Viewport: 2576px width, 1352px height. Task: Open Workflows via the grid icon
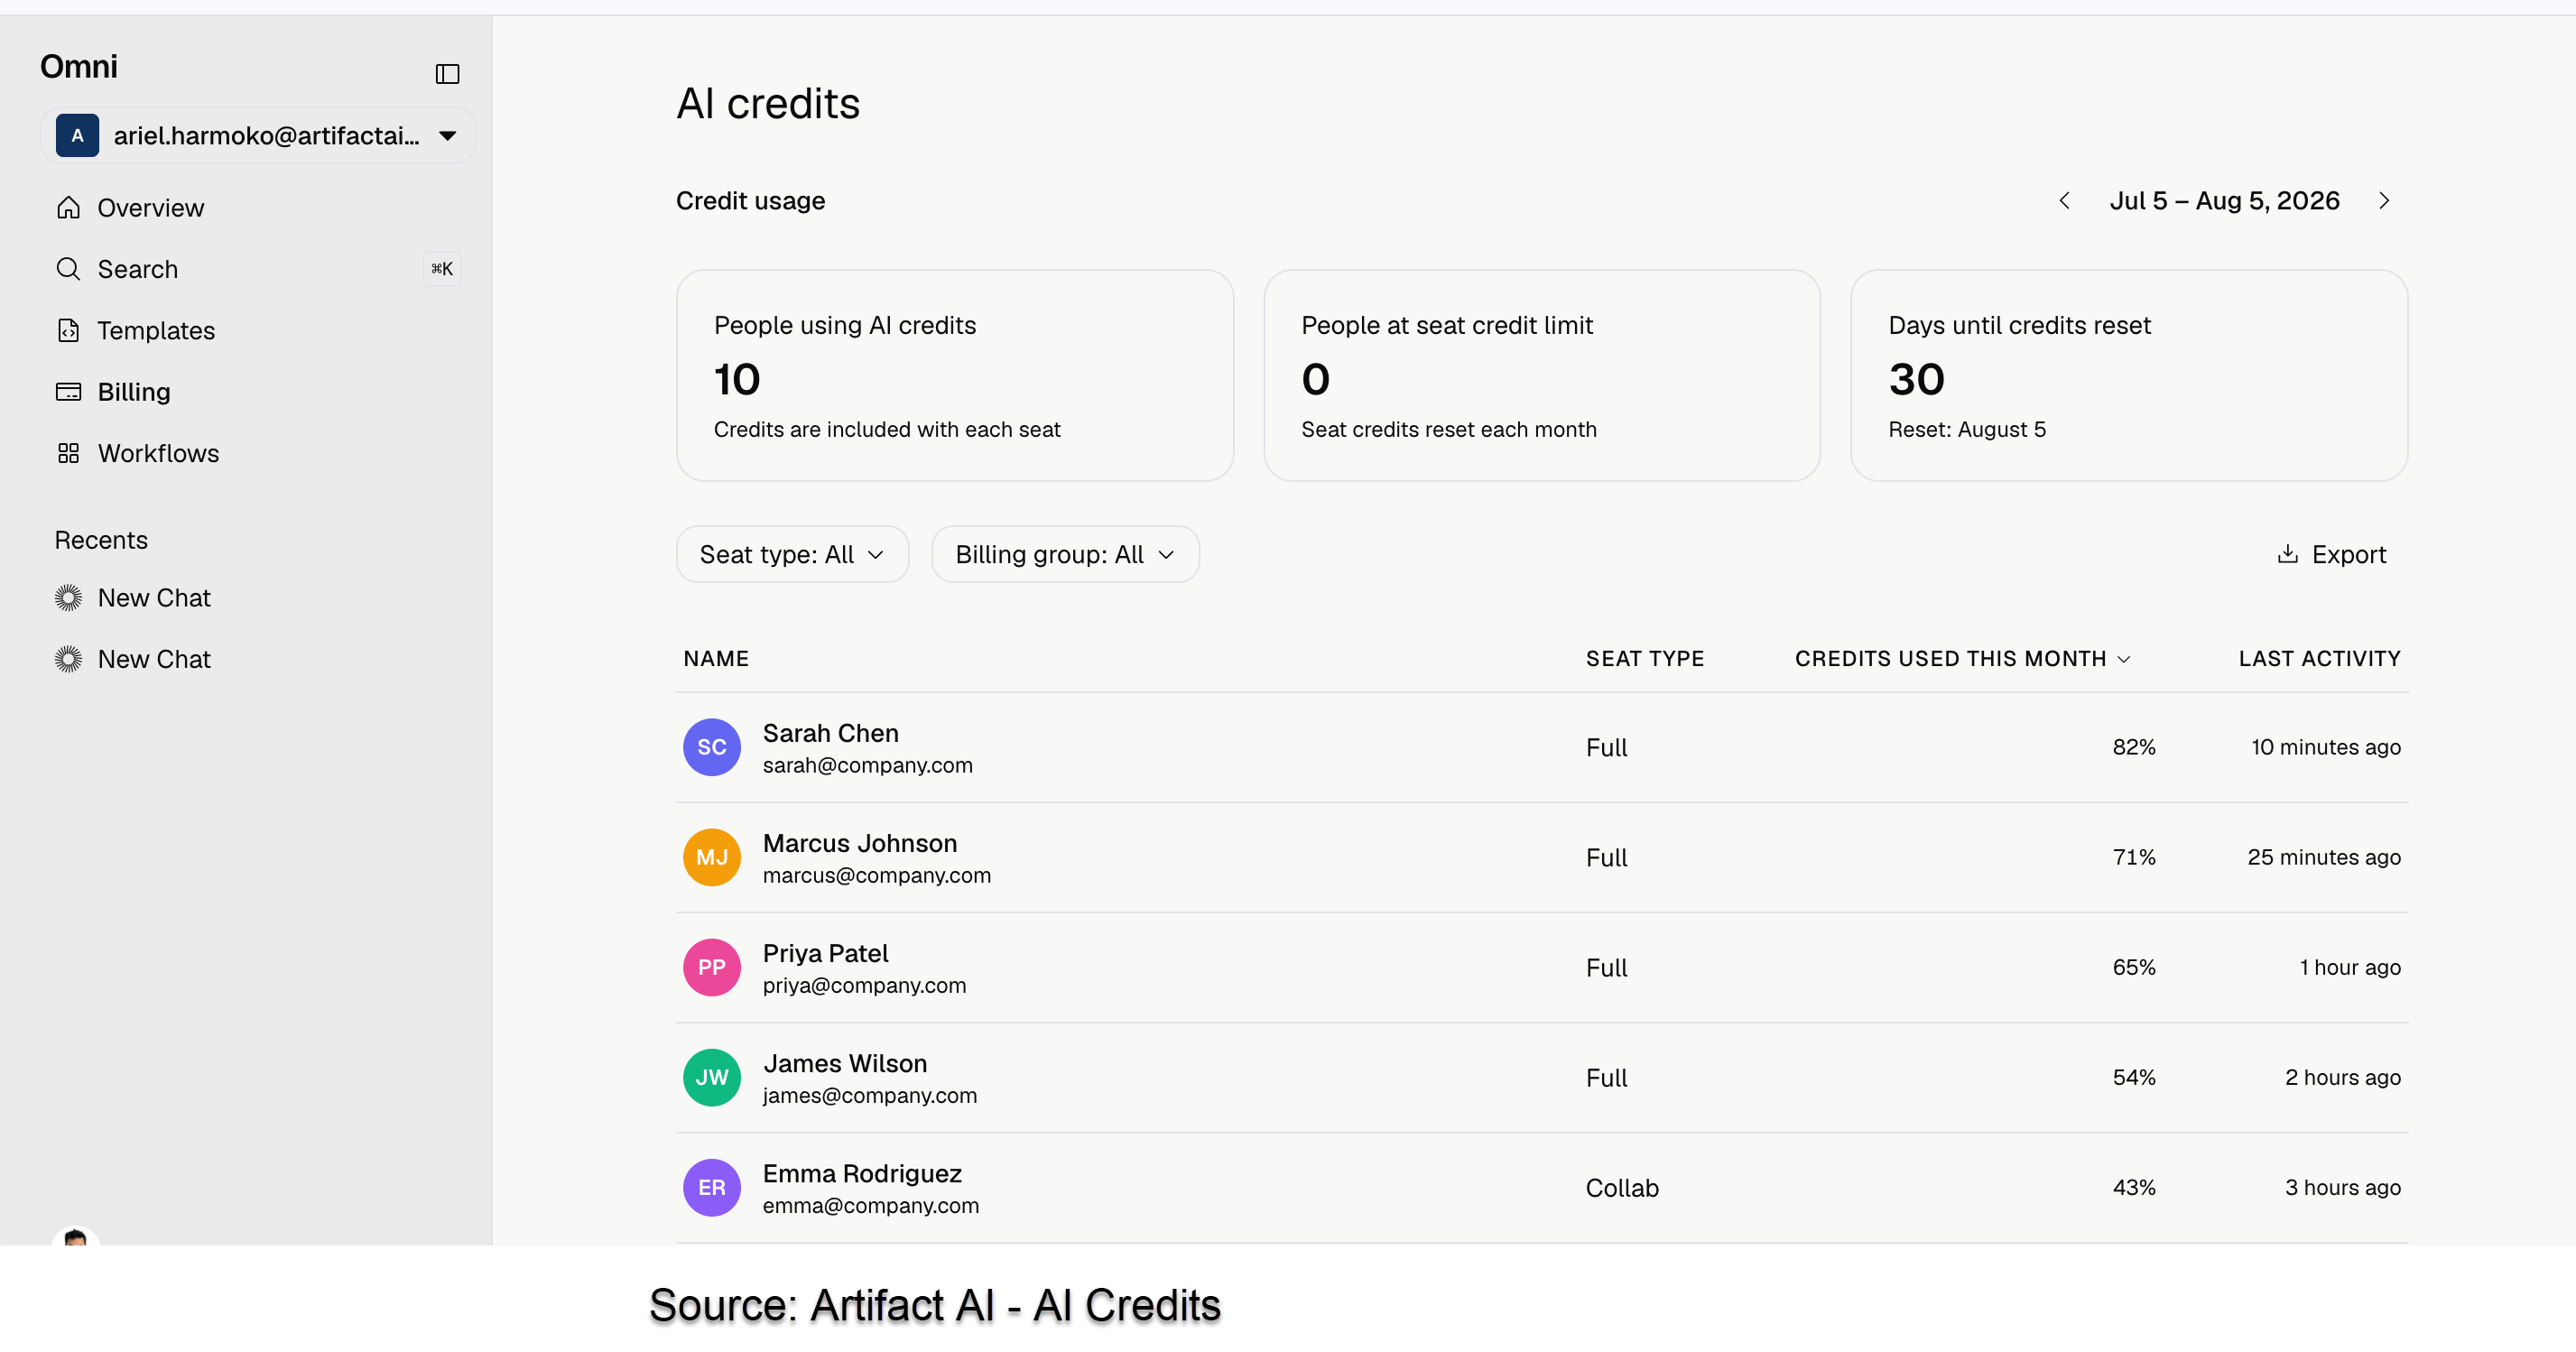pyautogui.click(x=68, y=453)
